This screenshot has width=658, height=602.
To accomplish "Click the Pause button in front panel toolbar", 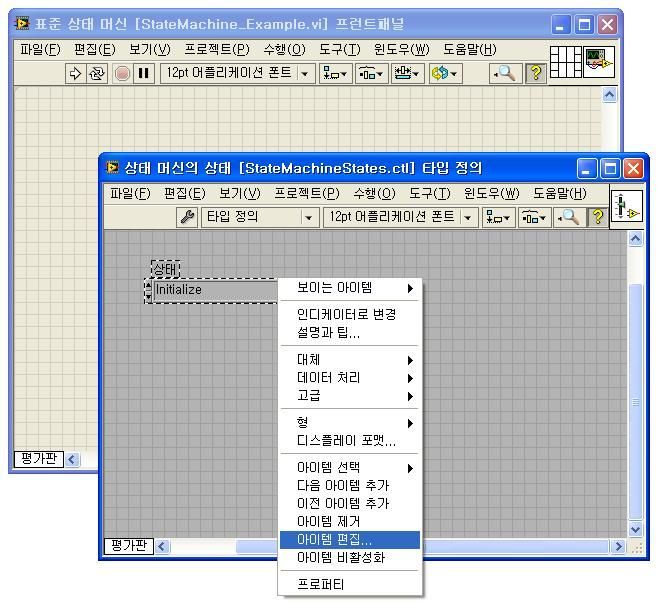I will coord(144,73).
